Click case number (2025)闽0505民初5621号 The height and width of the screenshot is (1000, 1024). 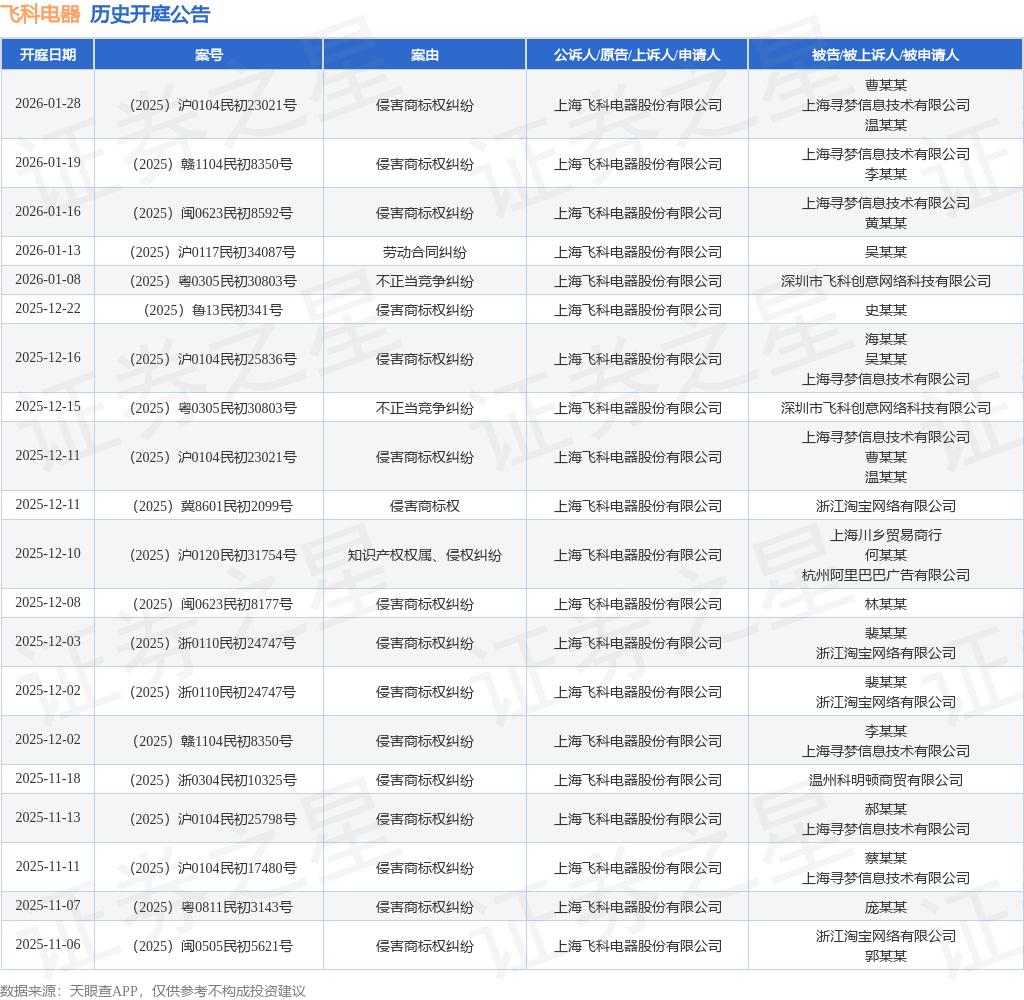pyautogui.click(x=213, y=946)
